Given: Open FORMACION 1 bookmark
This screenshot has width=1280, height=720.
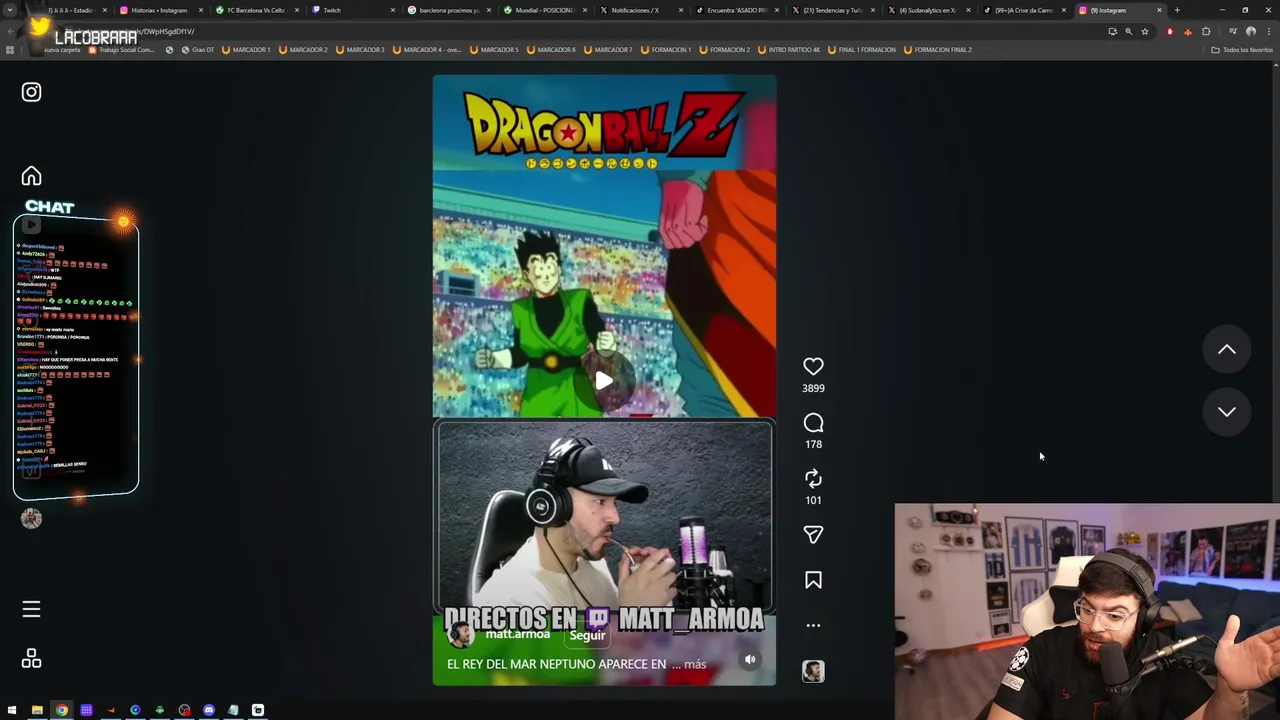Looking at the screenshot, I should (x=666, y=50).
